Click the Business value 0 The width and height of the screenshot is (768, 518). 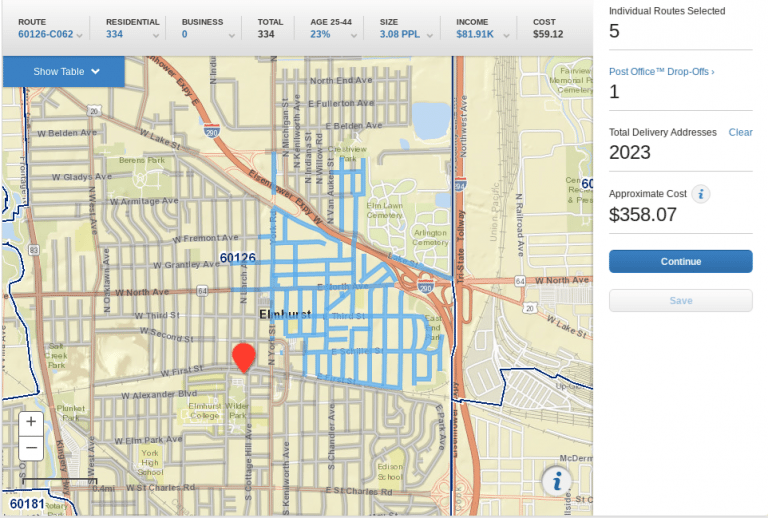(x=184, y=34)
